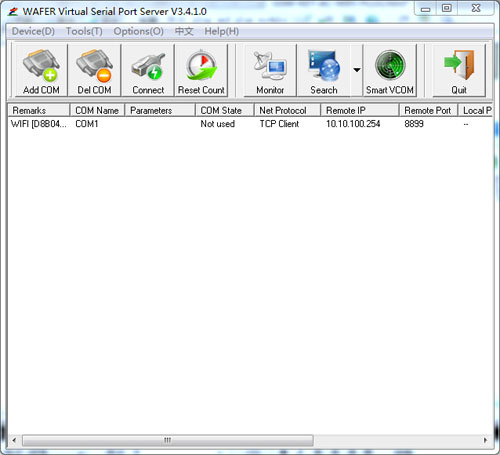Click the Reset Count toolbar icon
500x455 pixels.
coord(201,70)
